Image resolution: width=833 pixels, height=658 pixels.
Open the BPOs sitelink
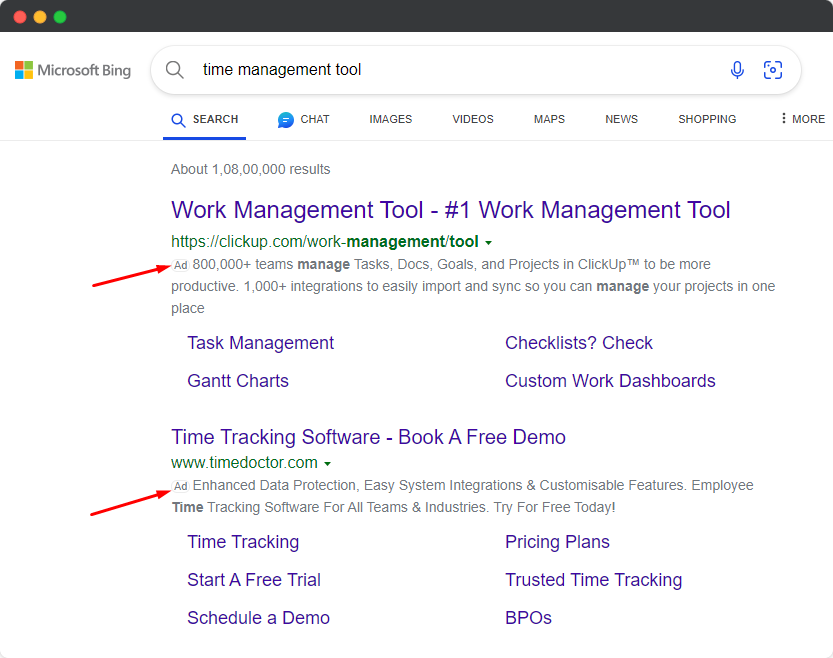click(x=528, y=618)
